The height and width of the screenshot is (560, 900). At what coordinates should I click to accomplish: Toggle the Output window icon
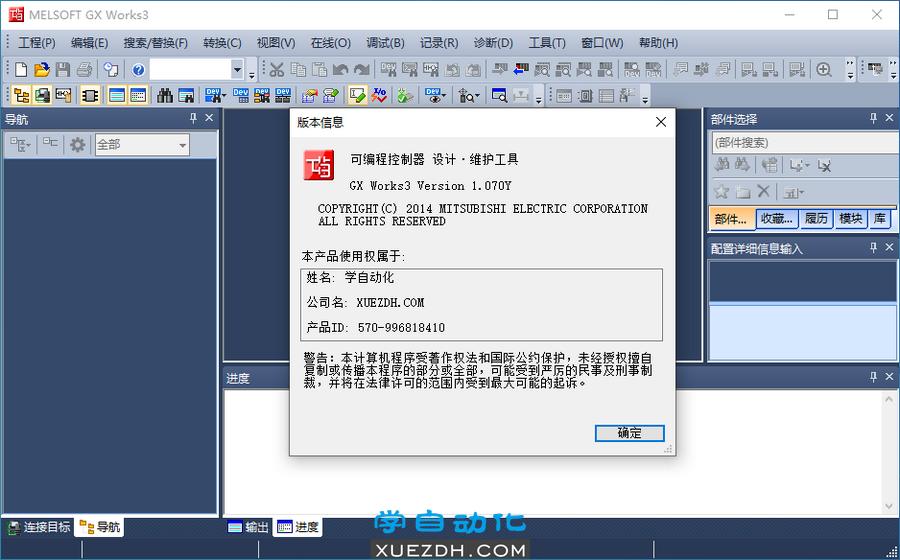coord(117,95)
